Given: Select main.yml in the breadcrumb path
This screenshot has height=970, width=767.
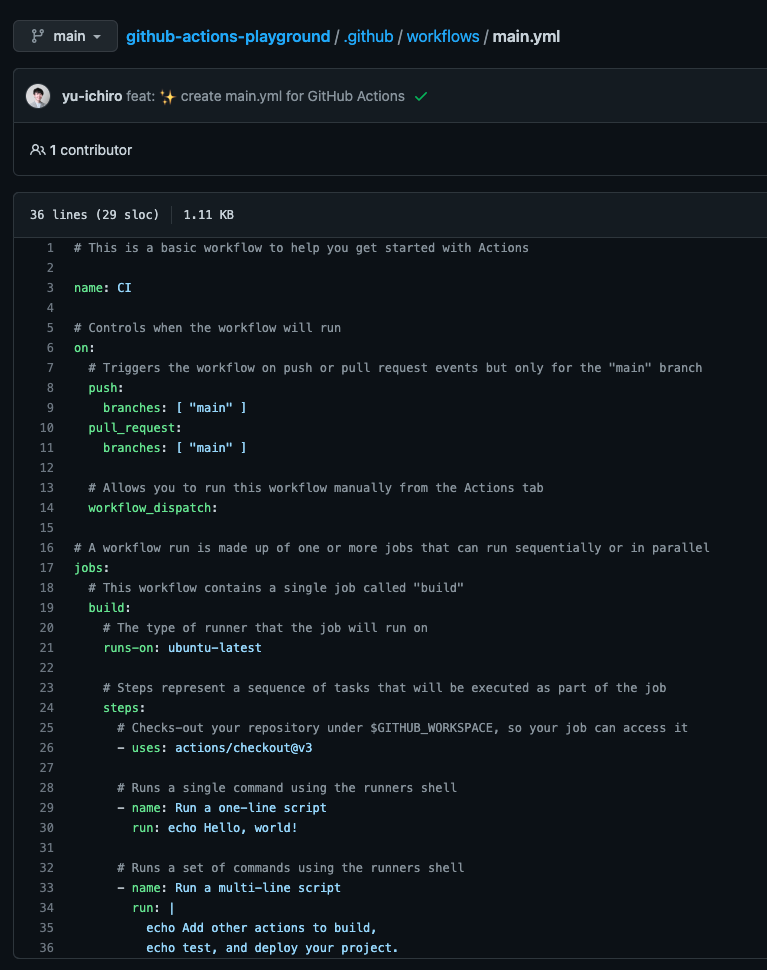Looking at the screenshot, I should pyautogui.click(x=524, y=36).
